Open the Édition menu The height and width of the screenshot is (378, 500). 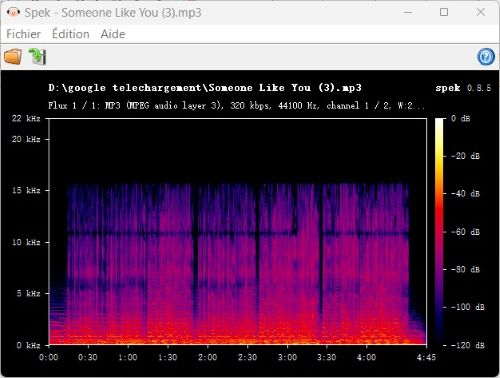(71, 34)
